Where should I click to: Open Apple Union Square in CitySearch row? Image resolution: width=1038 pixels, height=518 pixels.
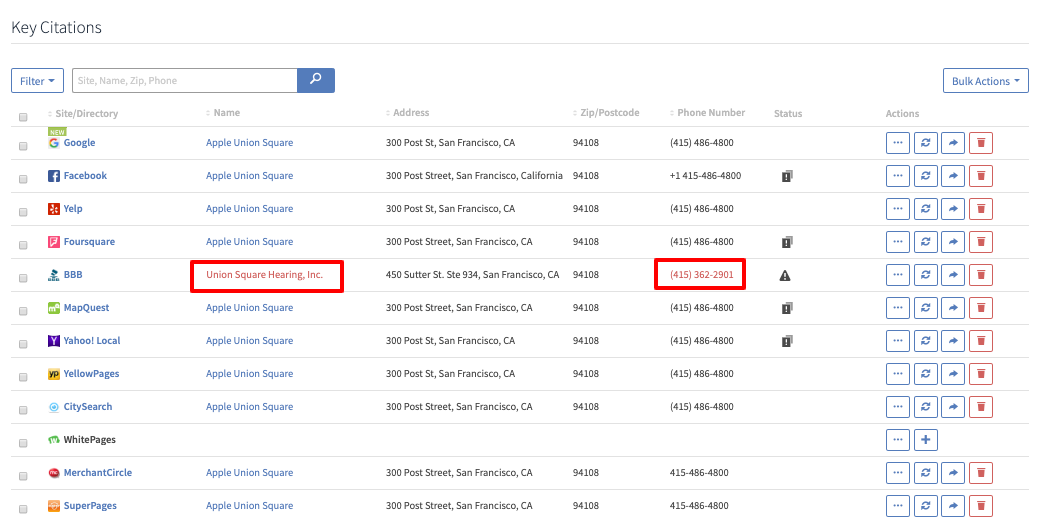tap(250, 406)
